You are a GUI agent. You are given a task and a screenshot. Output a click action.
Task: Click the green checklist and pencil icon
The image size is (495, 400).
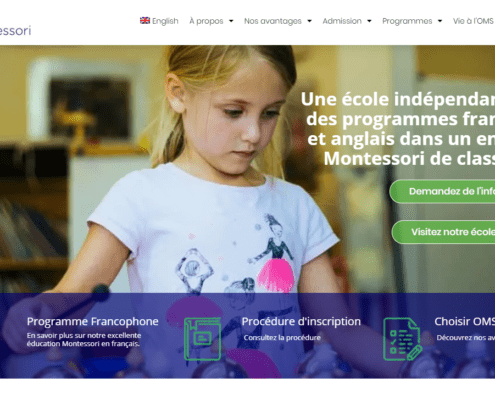(x=402, y=339)
